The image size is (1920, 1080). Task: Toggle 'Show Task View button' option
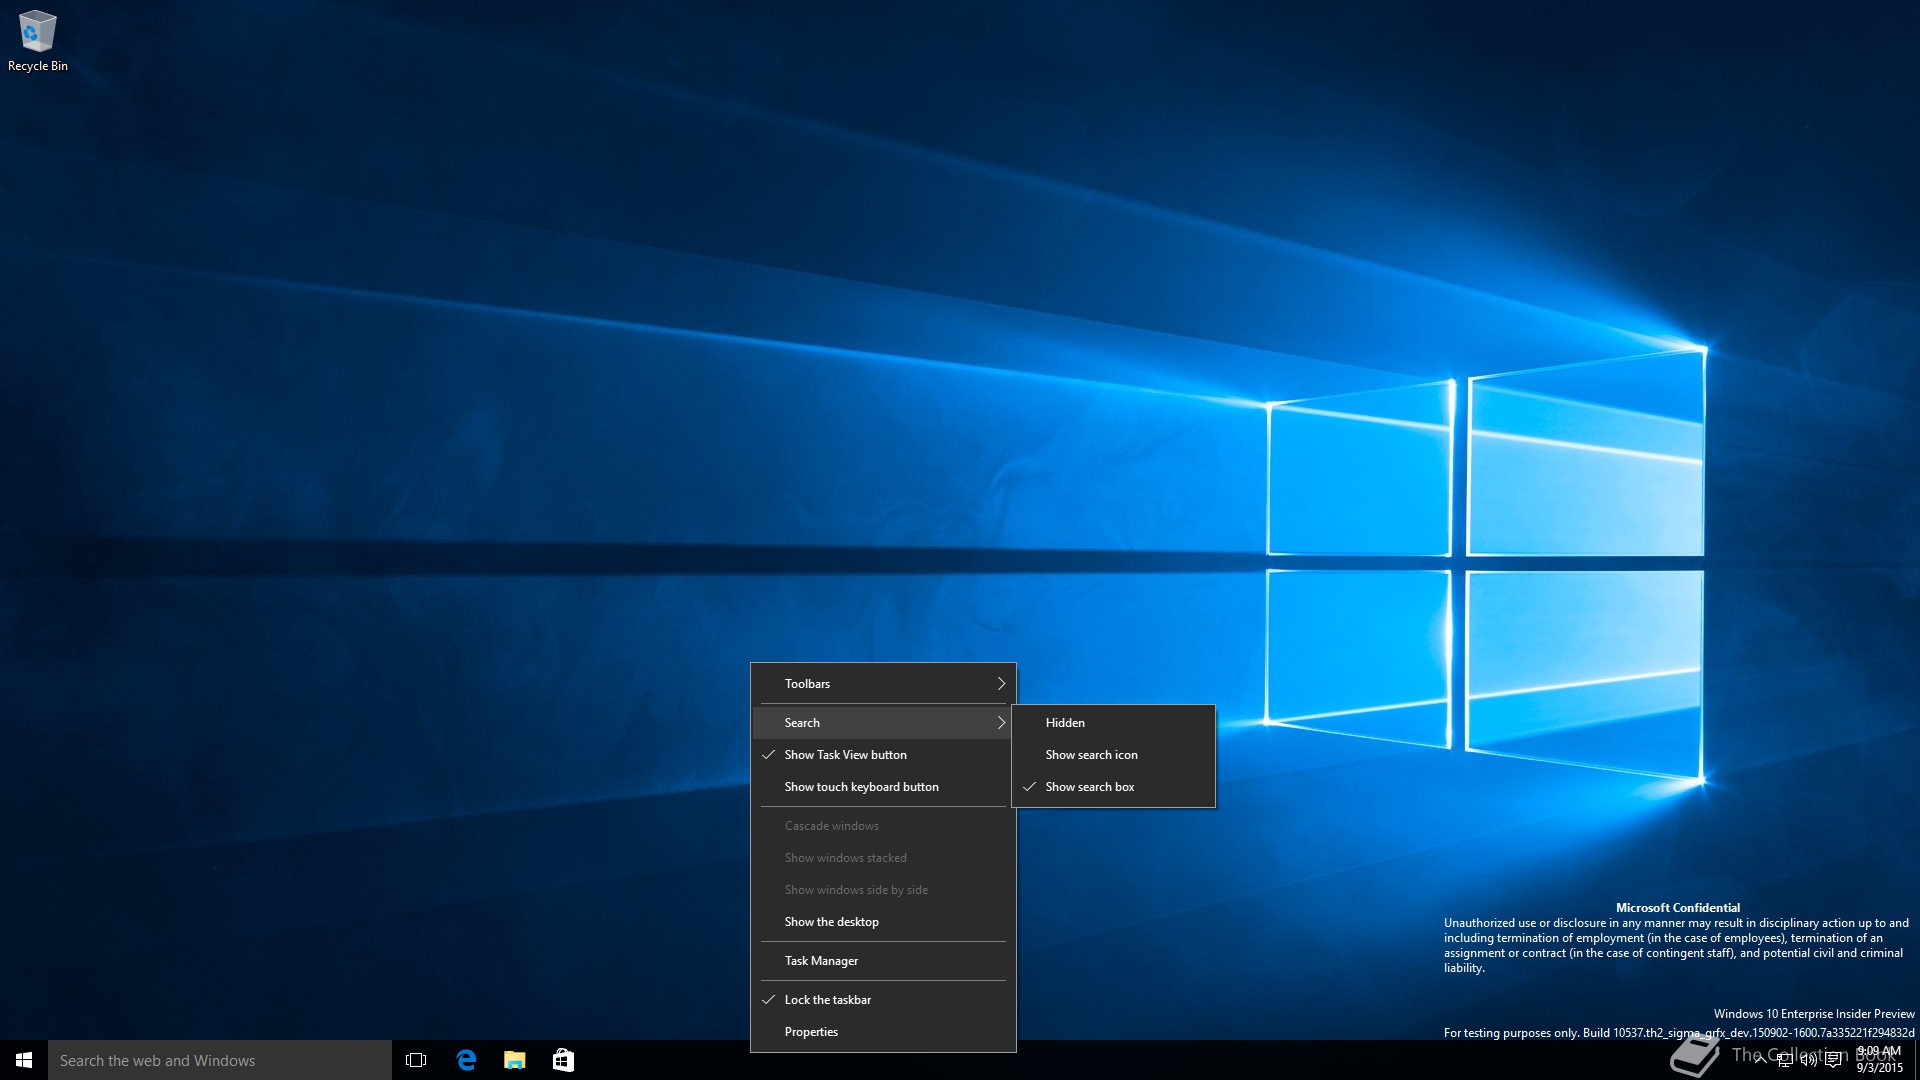point(883,755)
